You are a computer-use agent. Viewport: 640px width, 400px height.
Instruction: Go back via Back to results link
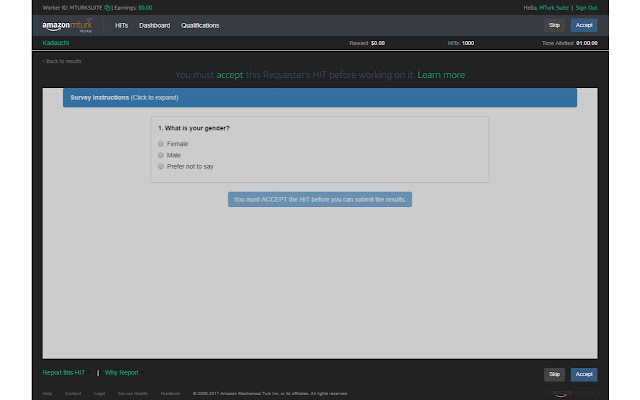click(x=63, y=61)
